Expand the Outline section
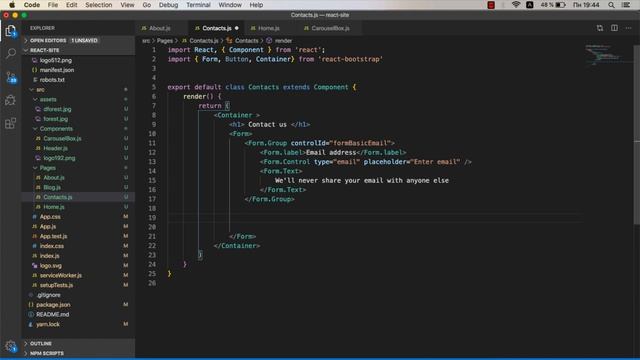Image resolution: width=640 pixels, height=360 pixels. 78,344
